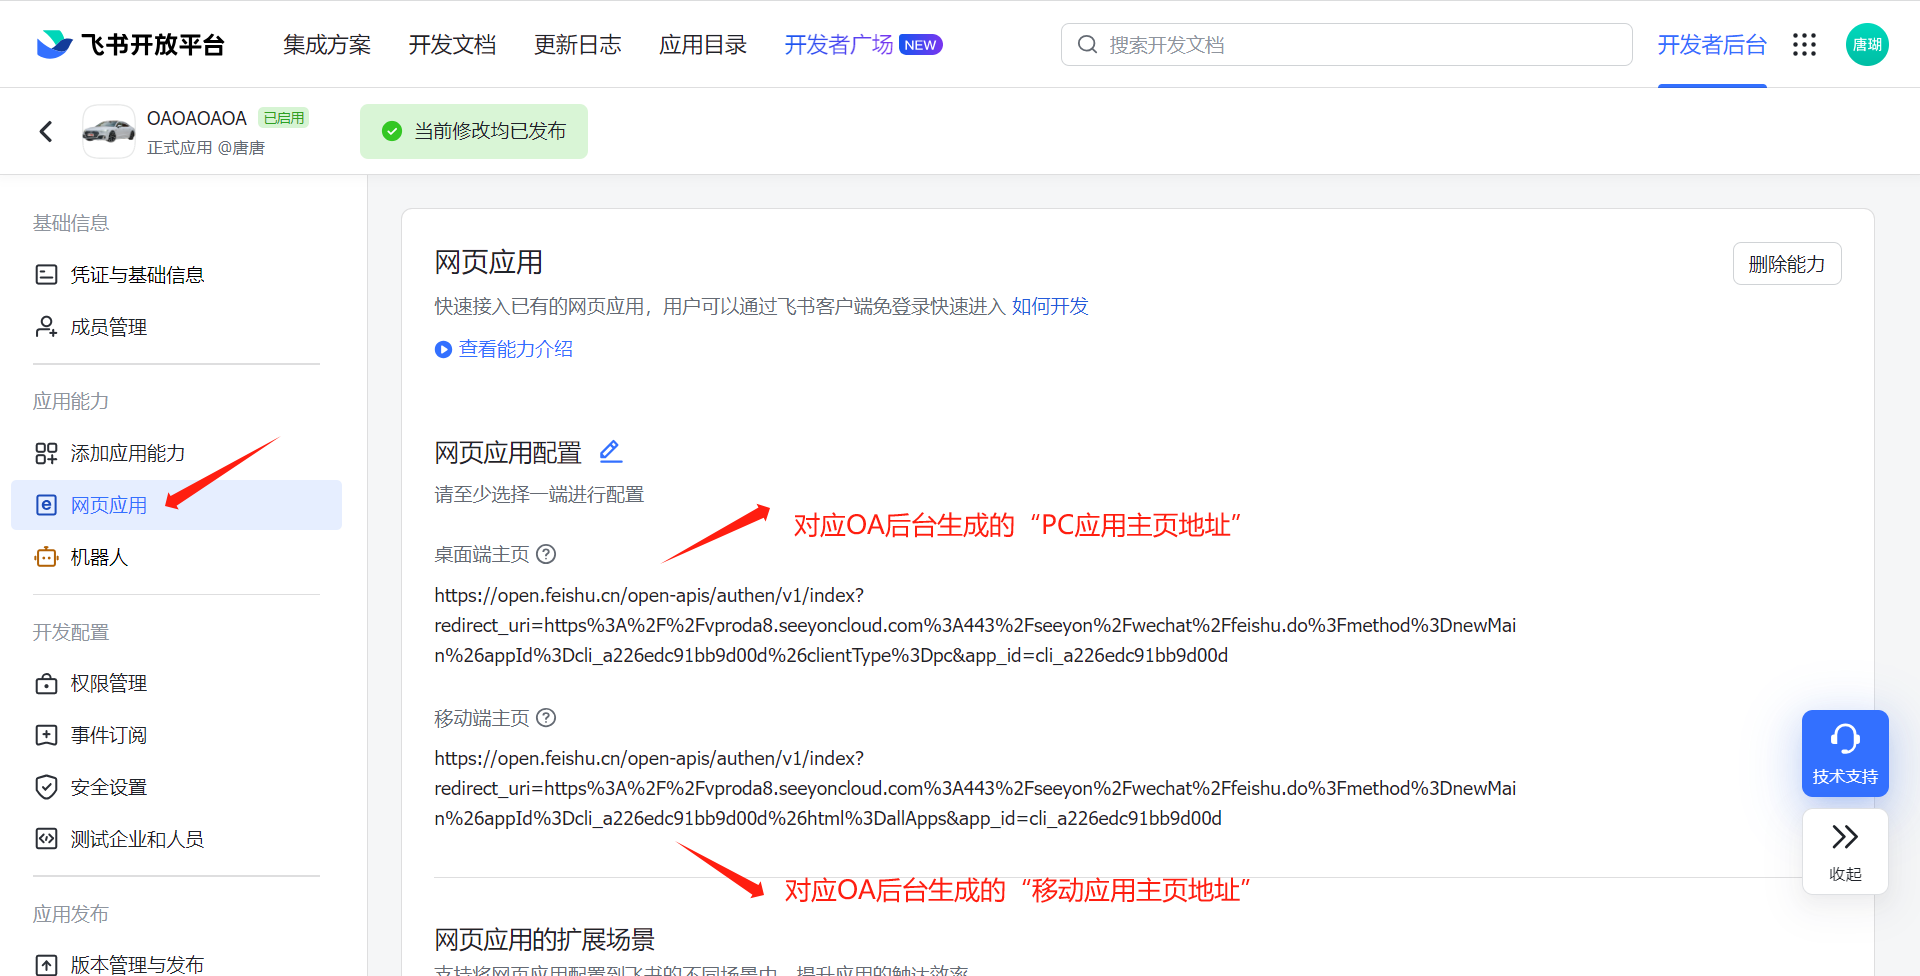Image resolution: width=1920 pixels, height=976 pixels.
Task: Open the 查看能力介绍 link
Action: pos(516,349)
